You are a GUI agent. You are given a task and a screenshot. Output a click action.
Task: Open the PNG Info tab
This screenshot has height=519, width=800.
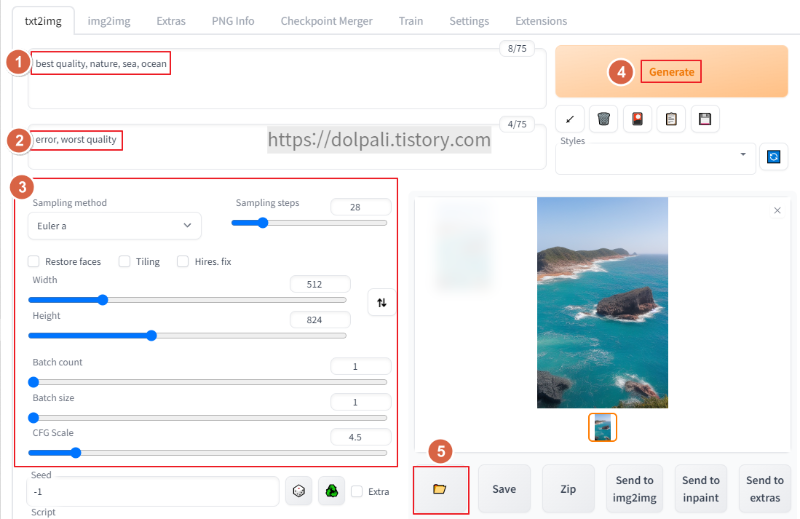pos(233,21)
